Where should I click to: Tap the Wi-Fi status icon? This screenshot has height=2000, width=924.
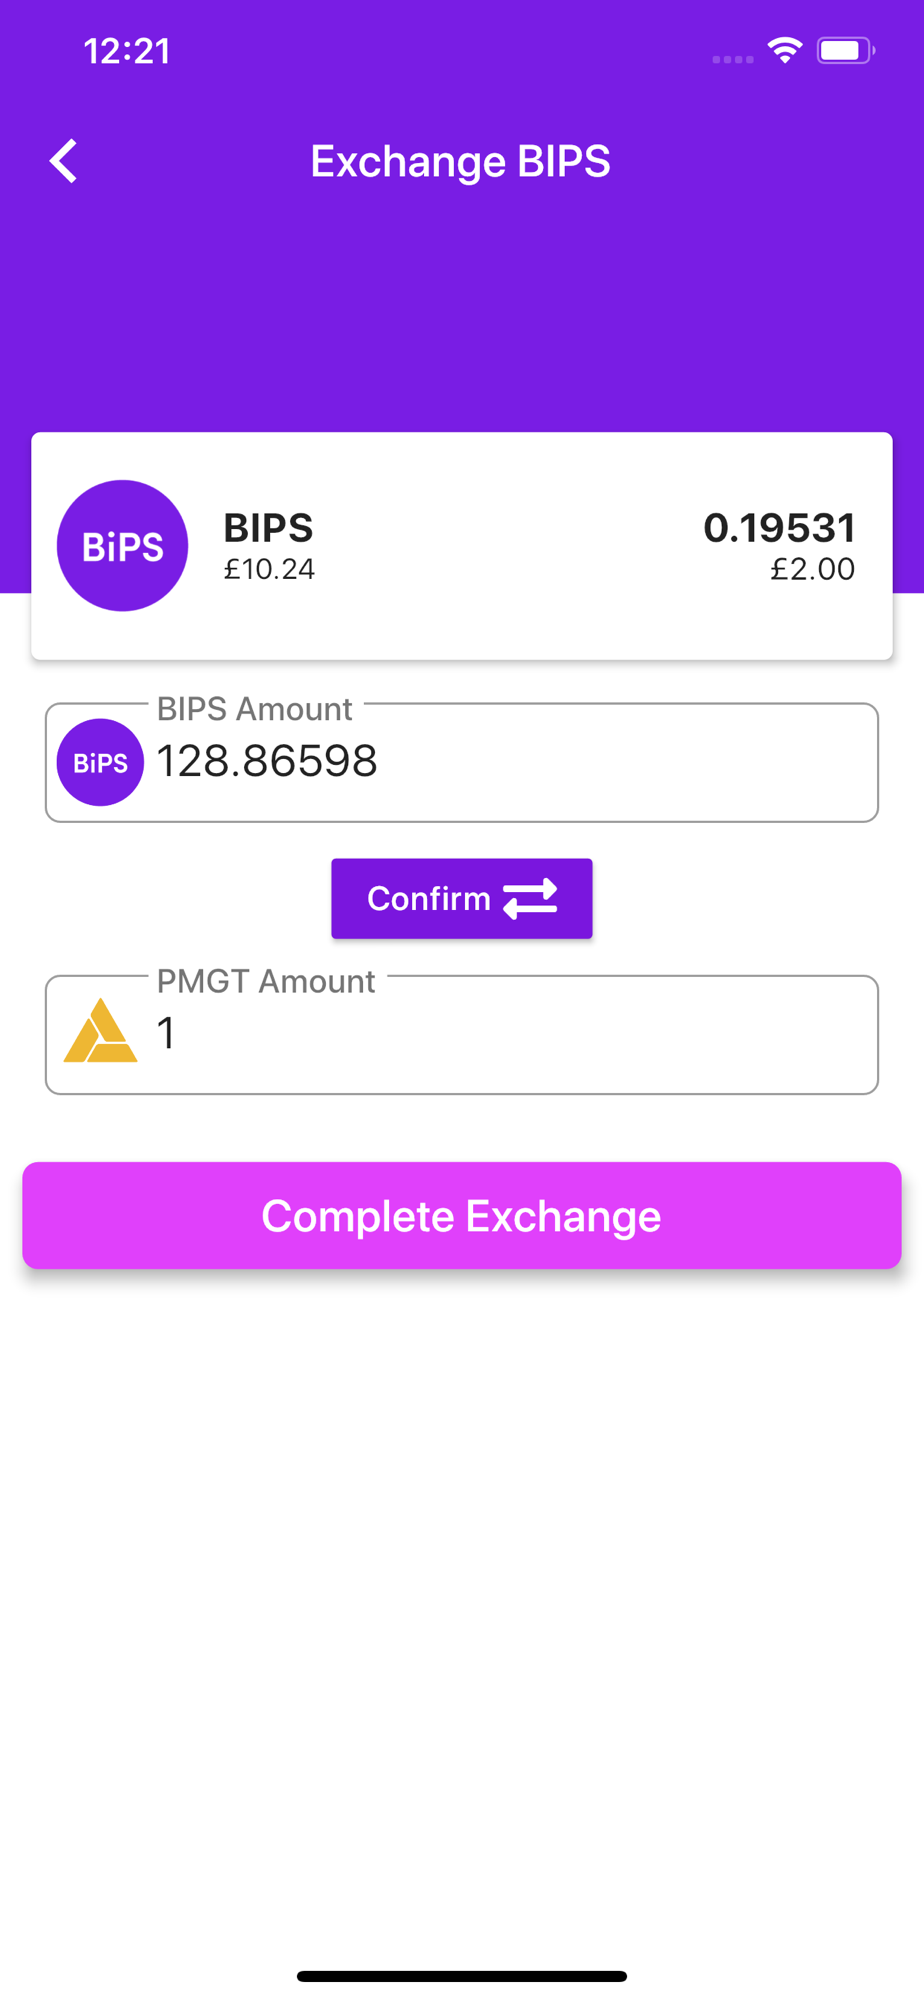point(785,50)
